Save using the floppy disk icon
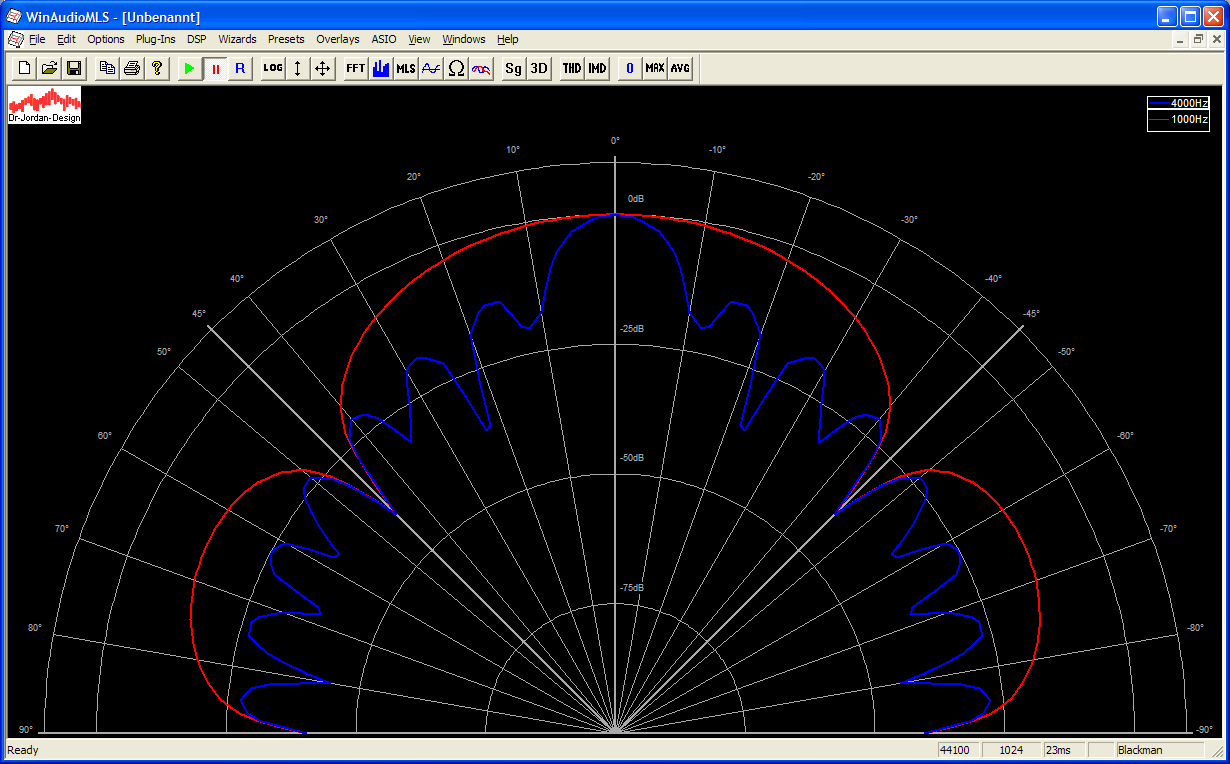This screenshot has width=1230, height=764. [74, 68]
